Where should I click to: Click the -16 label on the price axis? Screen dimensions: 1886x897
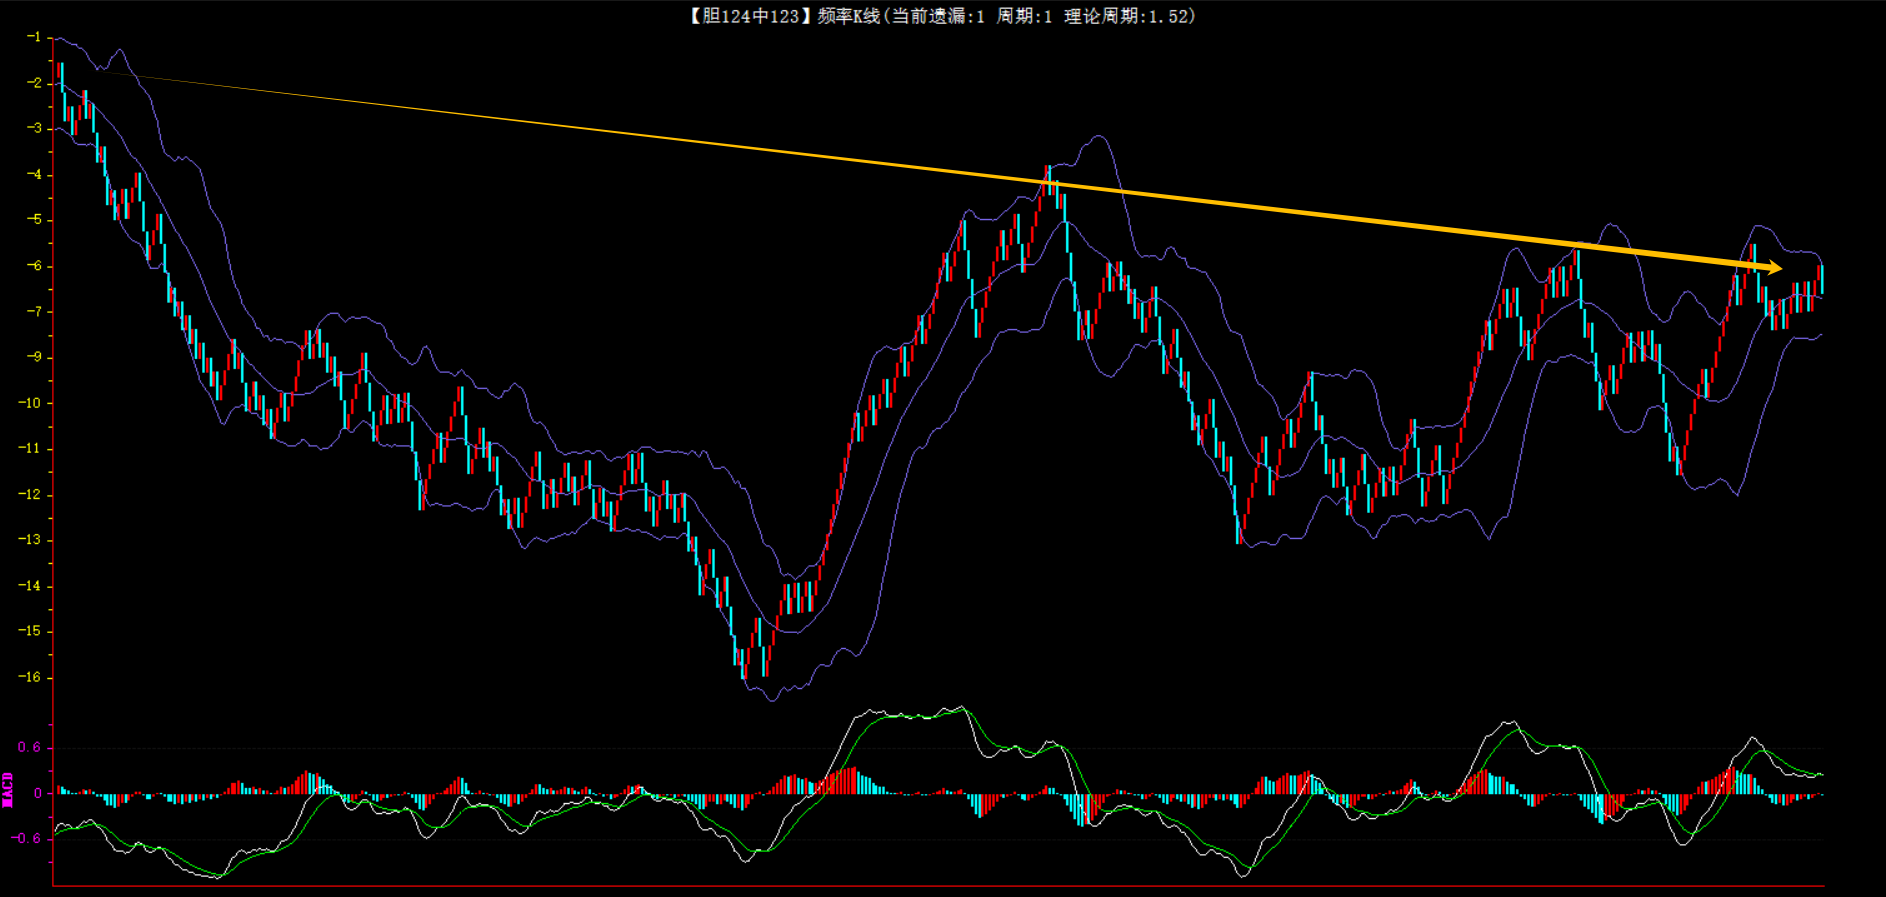coord(30,677)
